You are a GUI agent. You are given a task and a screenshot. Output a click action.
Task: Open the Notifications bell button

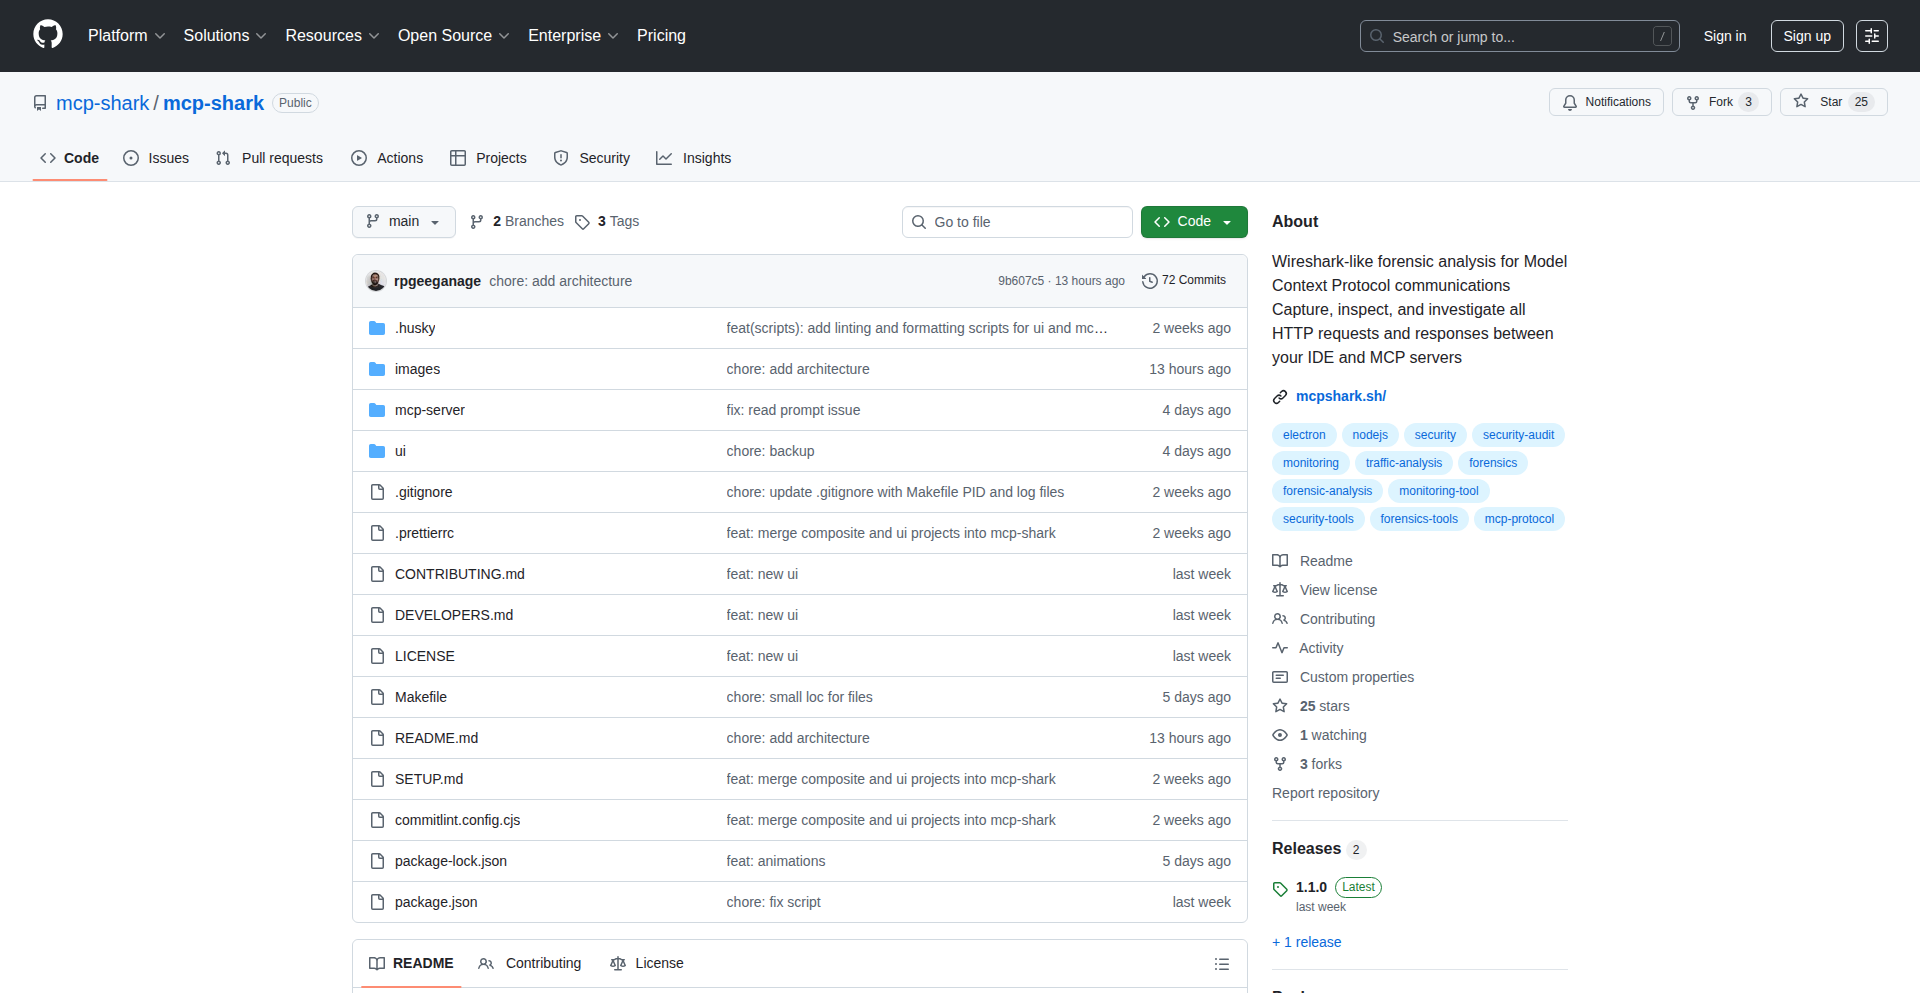[x=1606, y=102]
